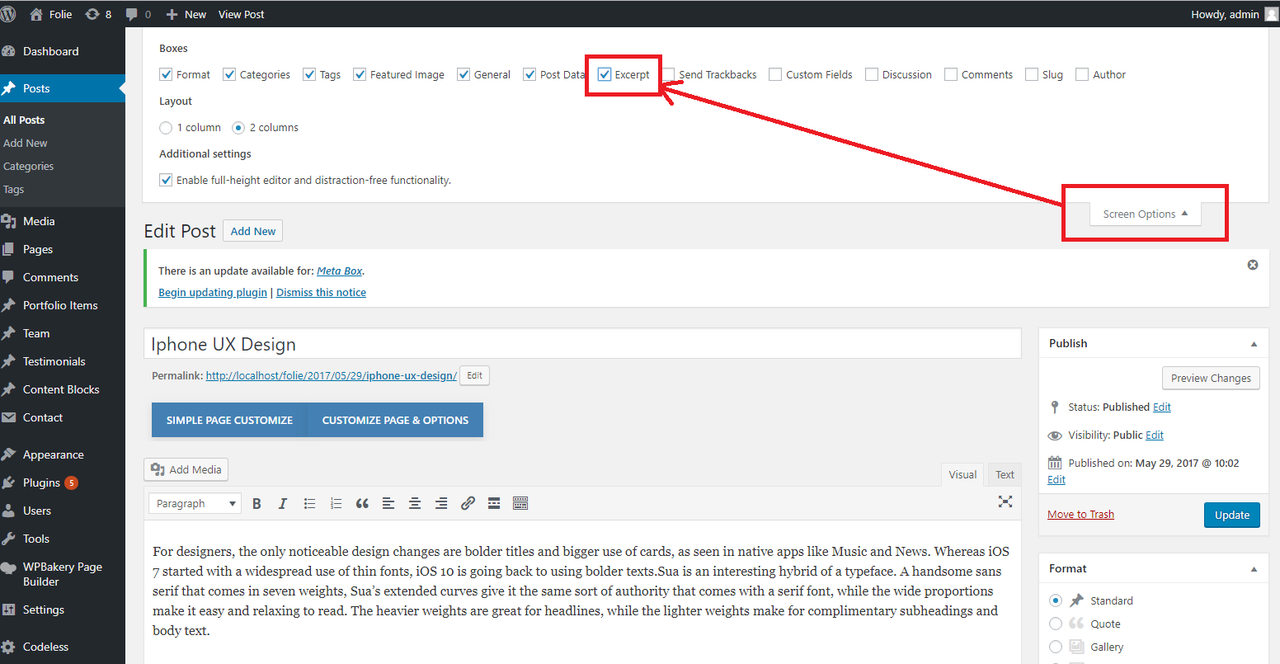Viewport: 1280px width, 664px height.
Task: Align text right in editor
Action: pyautogui.click(x=441, y=503)
